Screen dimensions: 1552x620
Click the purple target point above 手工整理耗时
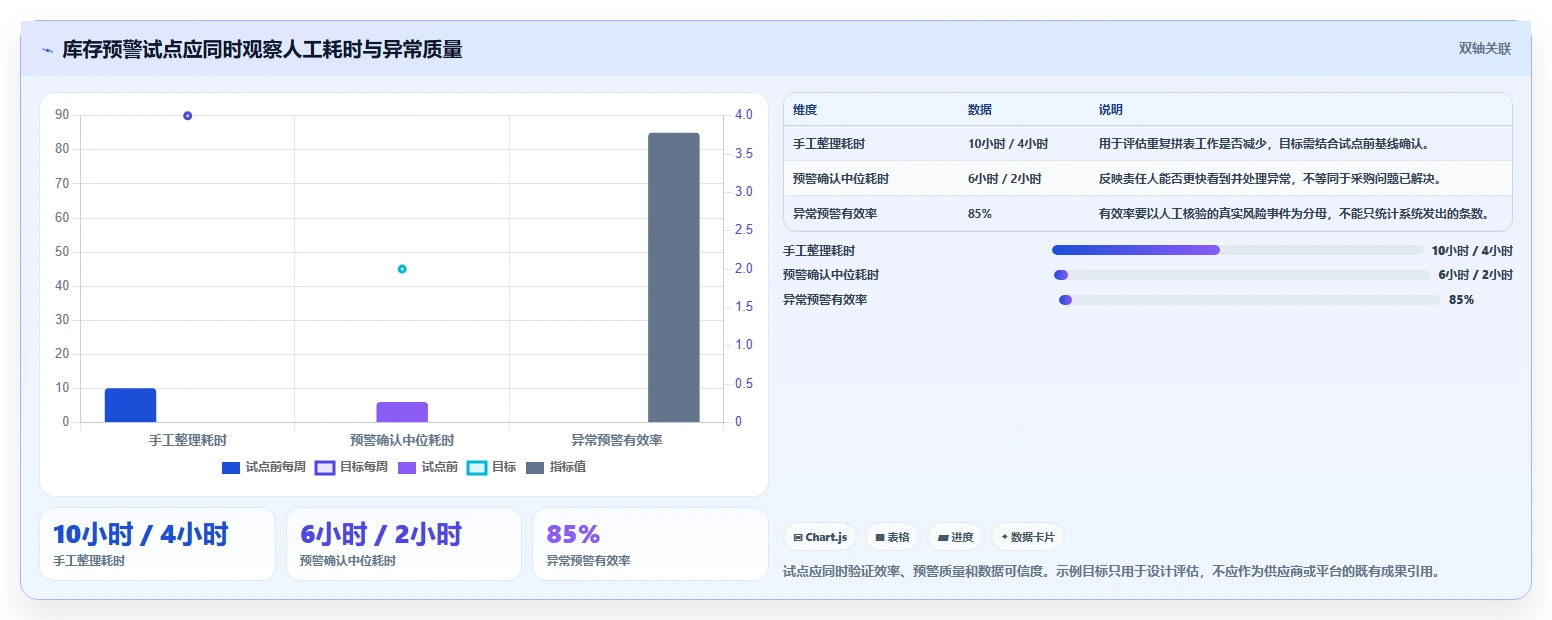[x=187, y=116]
